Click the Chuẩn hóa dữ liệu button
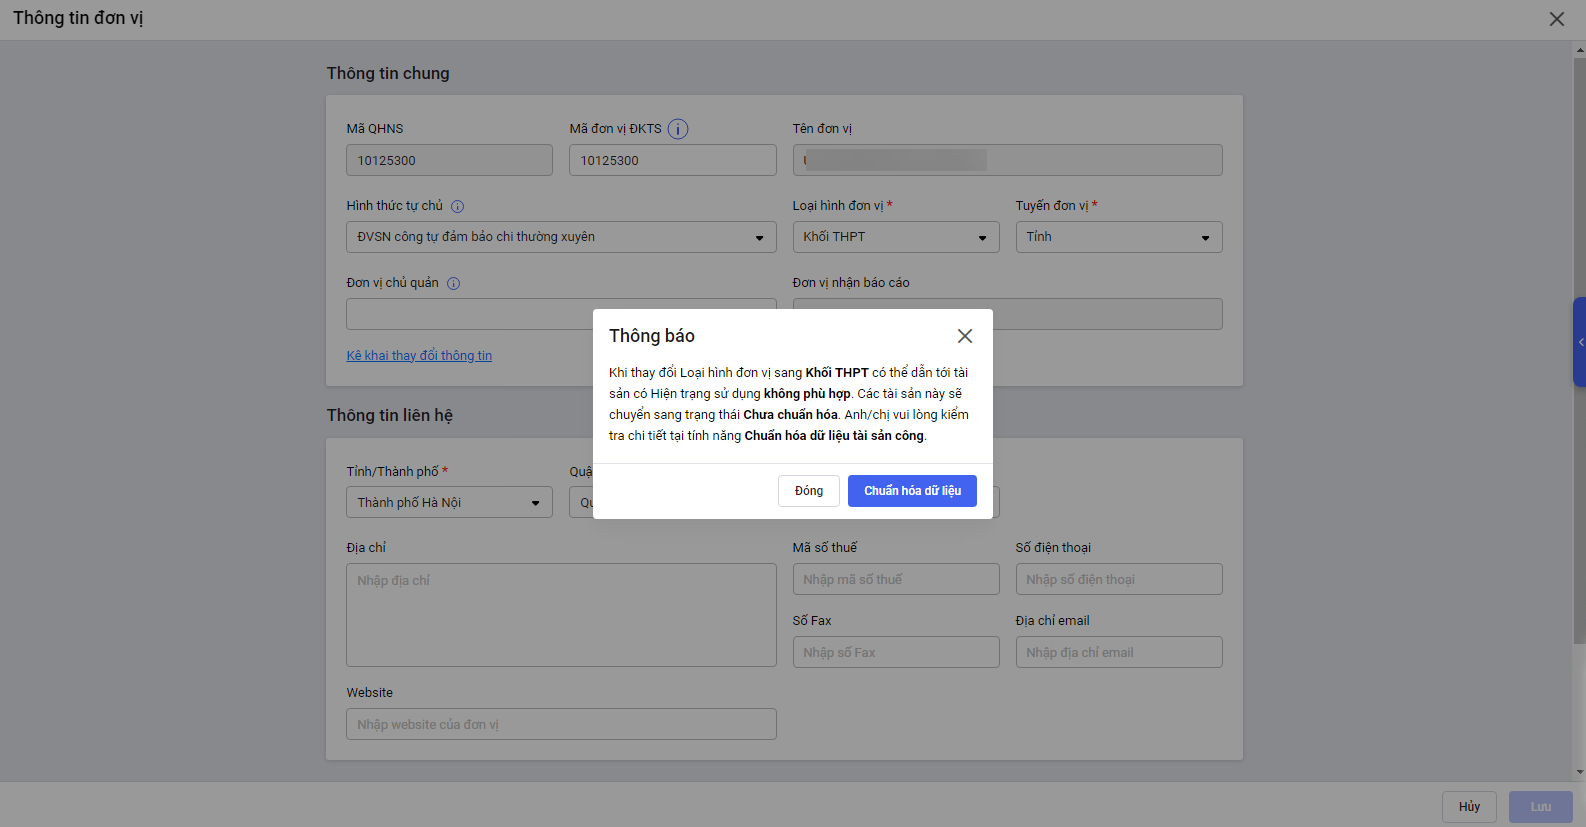The height and width of the screenshot is (827, 1586). coord(912,491)
